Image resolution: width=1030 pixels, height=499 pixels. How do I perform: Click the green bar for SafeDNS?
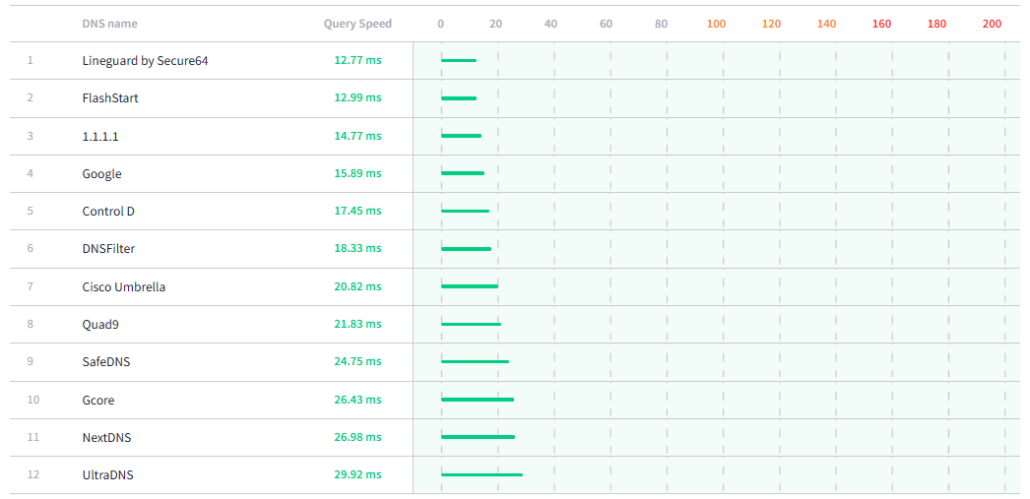(475, 361)
